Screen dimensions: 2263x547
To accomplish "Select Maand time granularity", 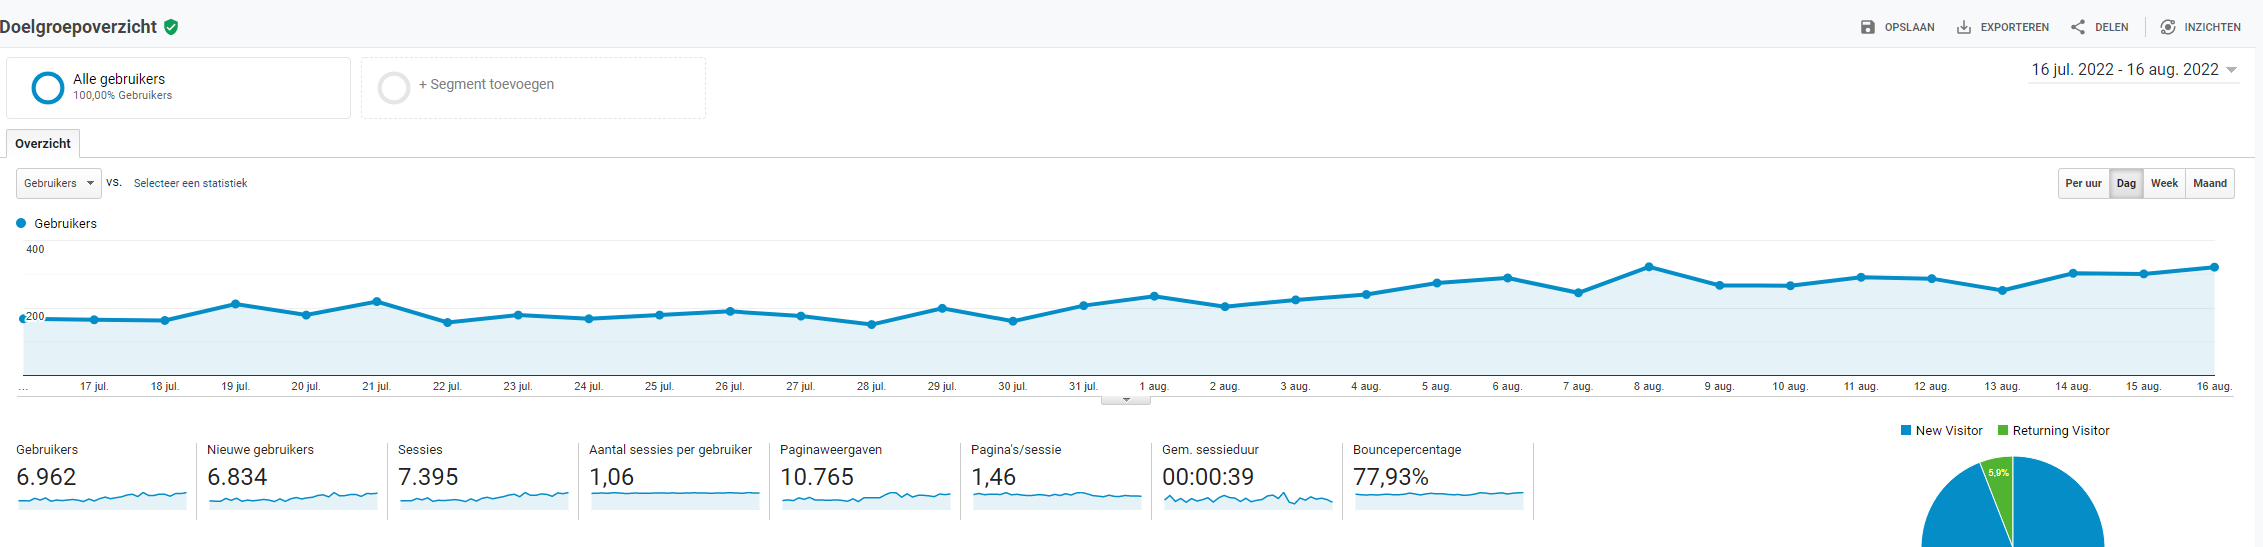I will click(x=2210, y=183).
